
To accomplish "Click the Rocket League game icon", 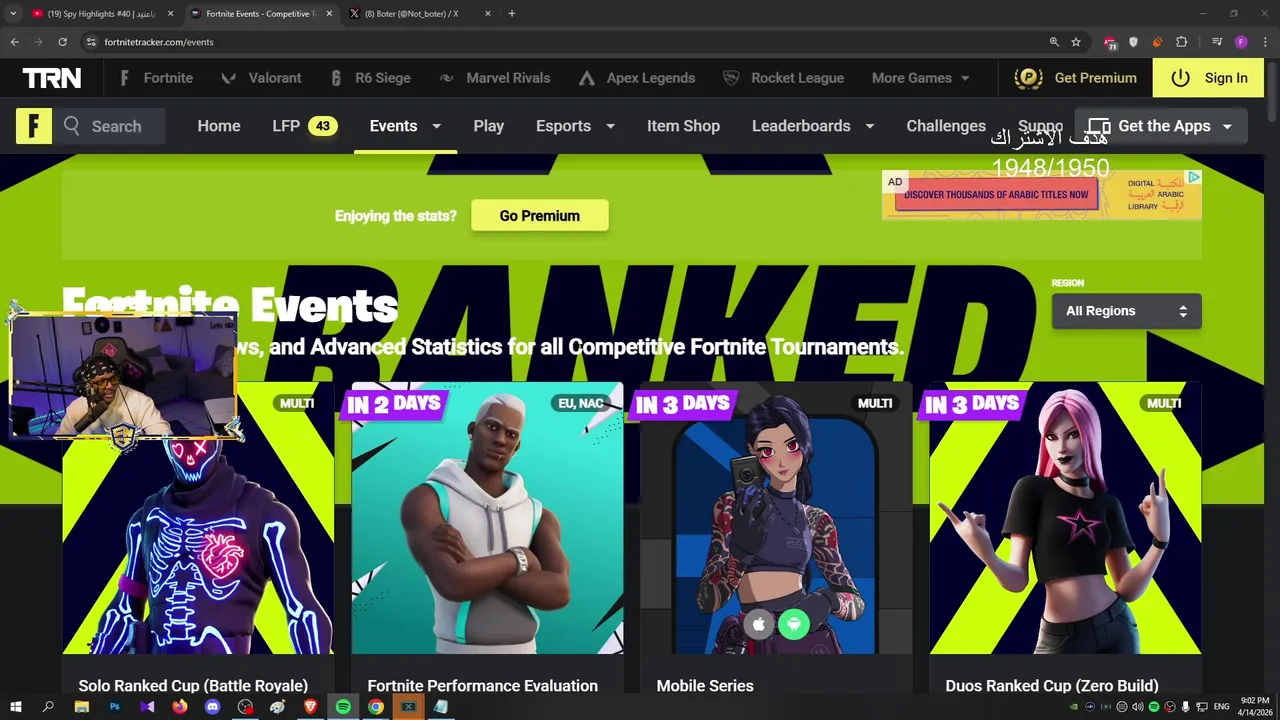I will point(731,78).
